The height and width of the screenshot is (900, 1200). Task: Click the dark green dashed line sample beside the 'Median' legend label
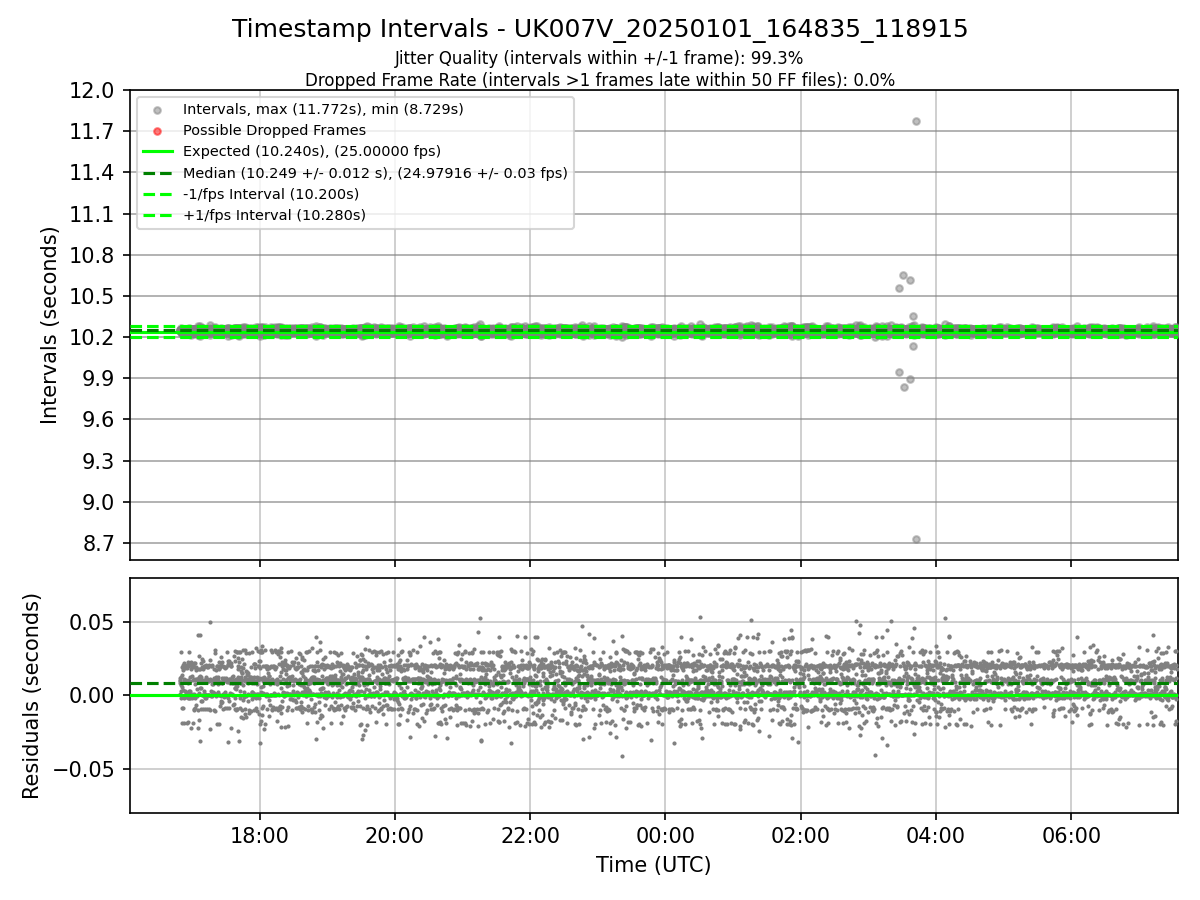[x=157, y=173]
